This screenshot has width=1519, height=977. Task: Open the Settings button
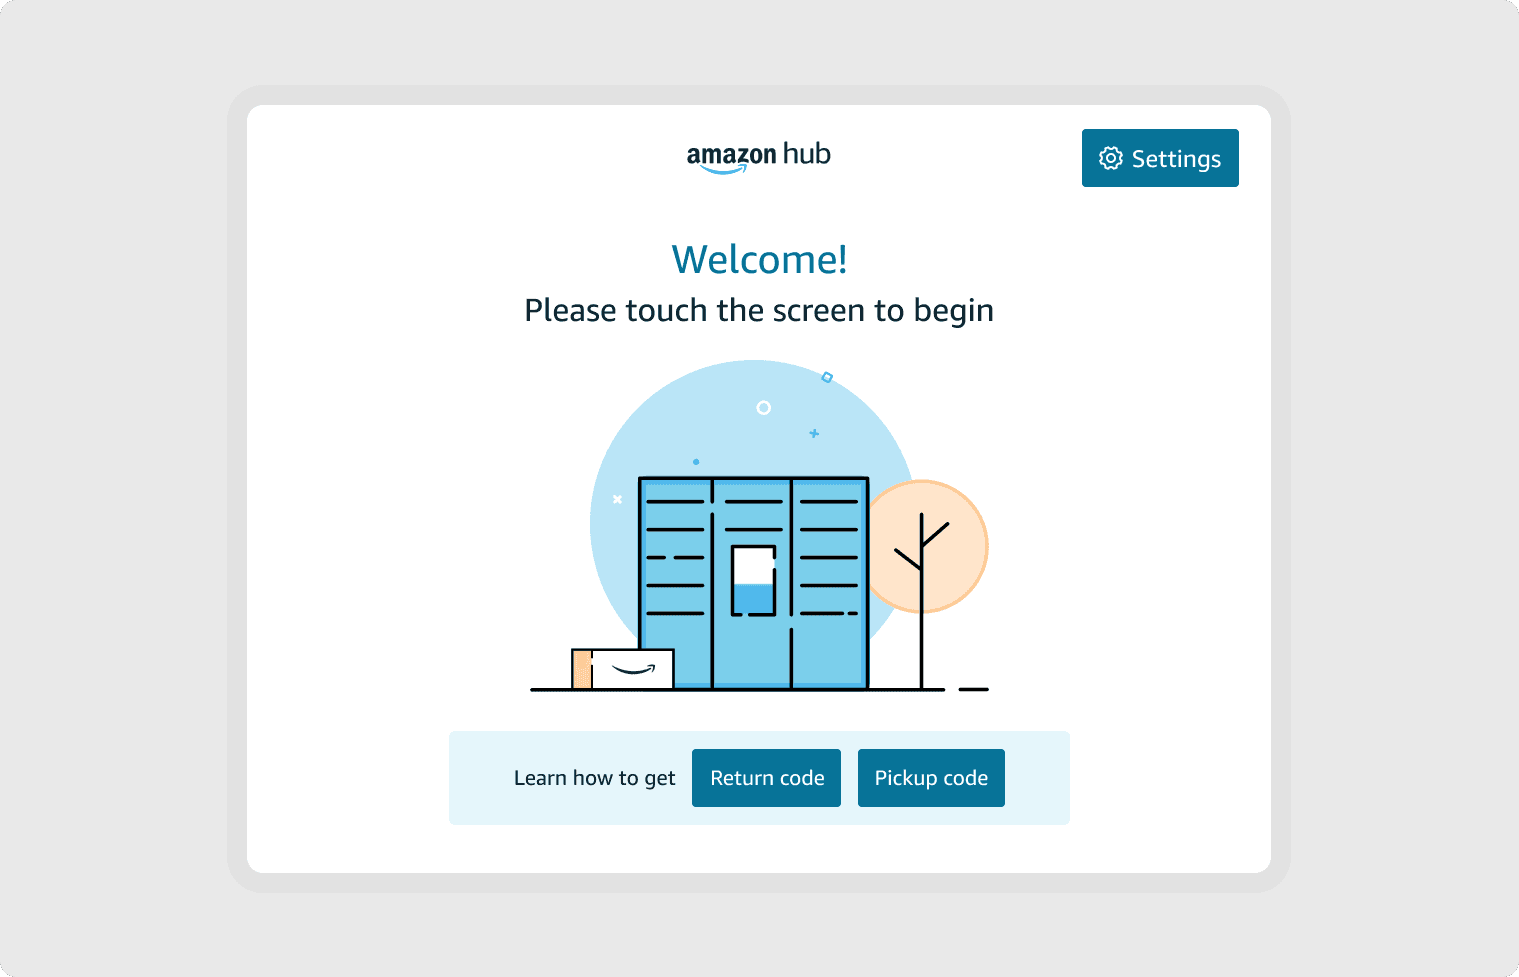coord(1160,158)
